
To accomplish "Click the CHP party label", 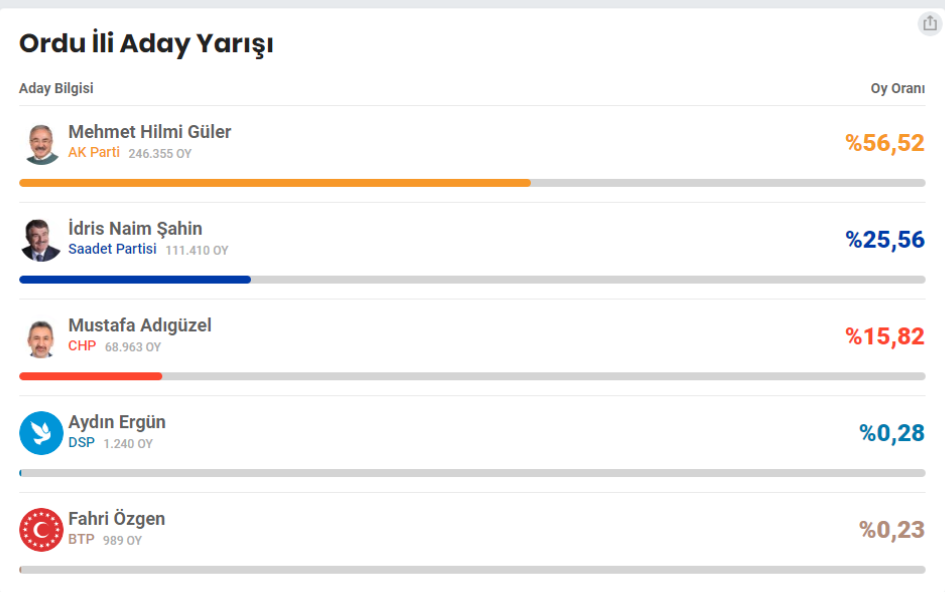I will (x=82, y=346).
